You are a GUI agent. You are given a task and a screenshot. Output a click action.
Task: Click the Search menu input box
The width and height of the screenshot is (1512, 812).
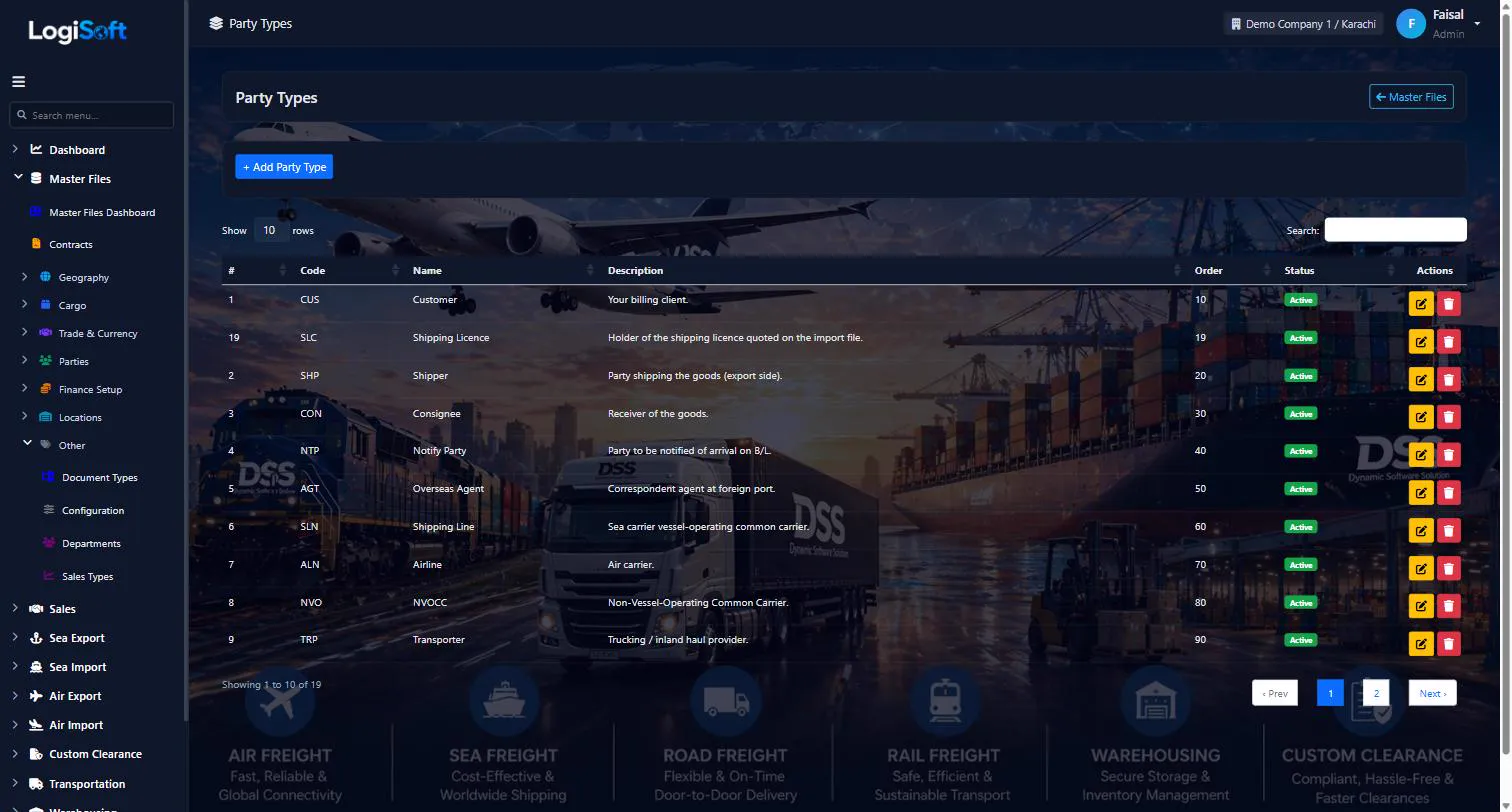pos(91,115)
